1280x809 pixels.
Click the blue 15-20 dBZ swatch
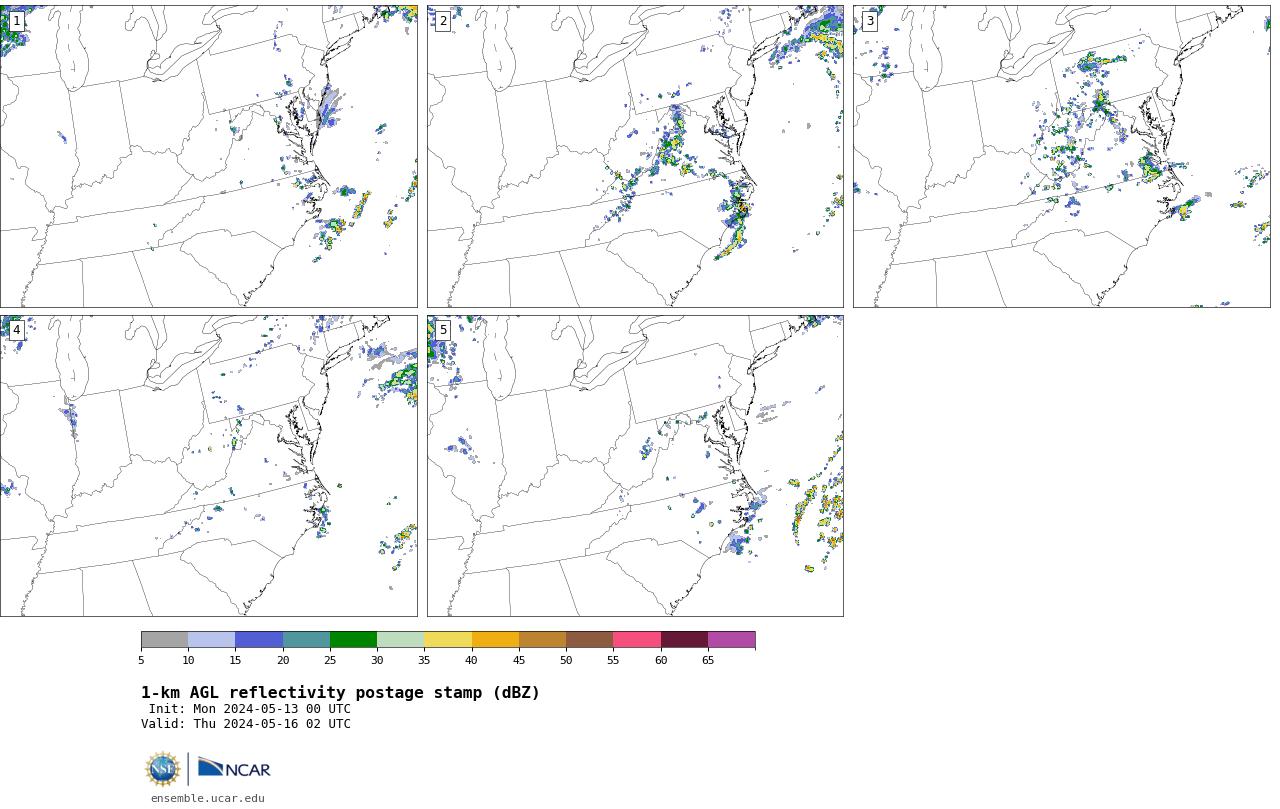click(x=259, y=640)
